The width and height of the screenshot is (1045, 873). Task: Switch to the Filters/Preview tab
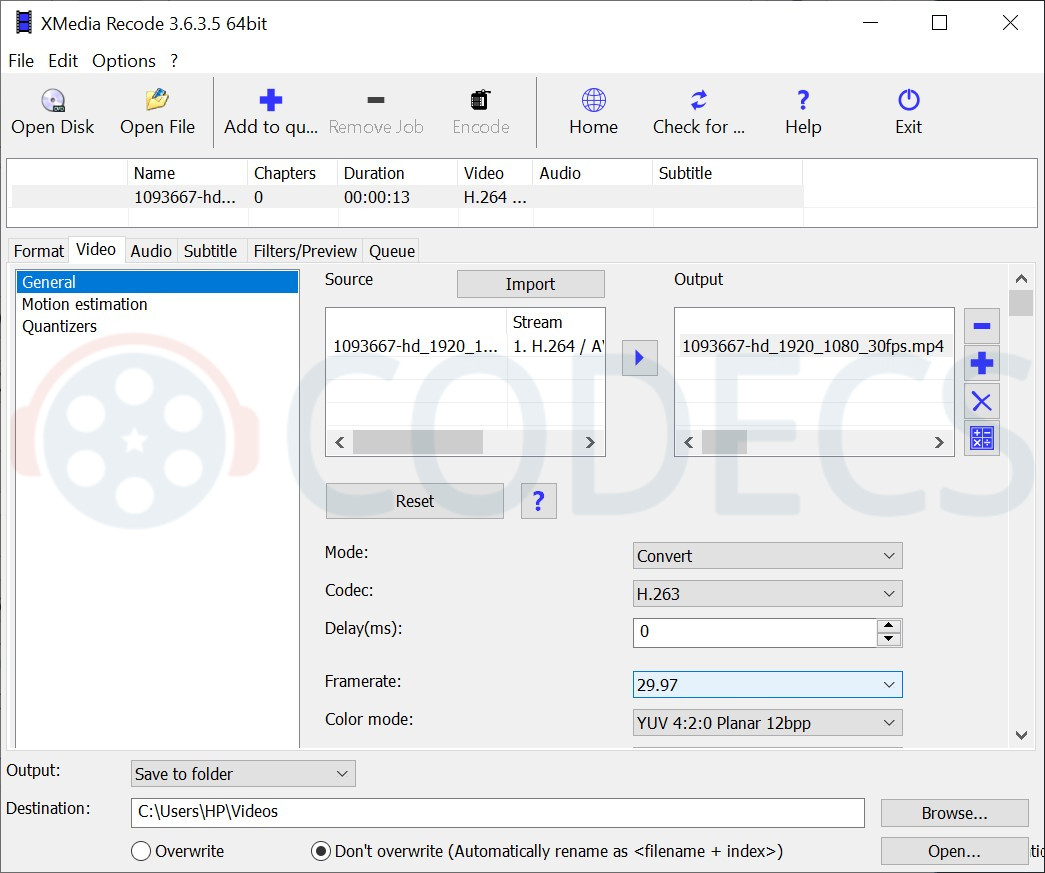tap(305, 251)
